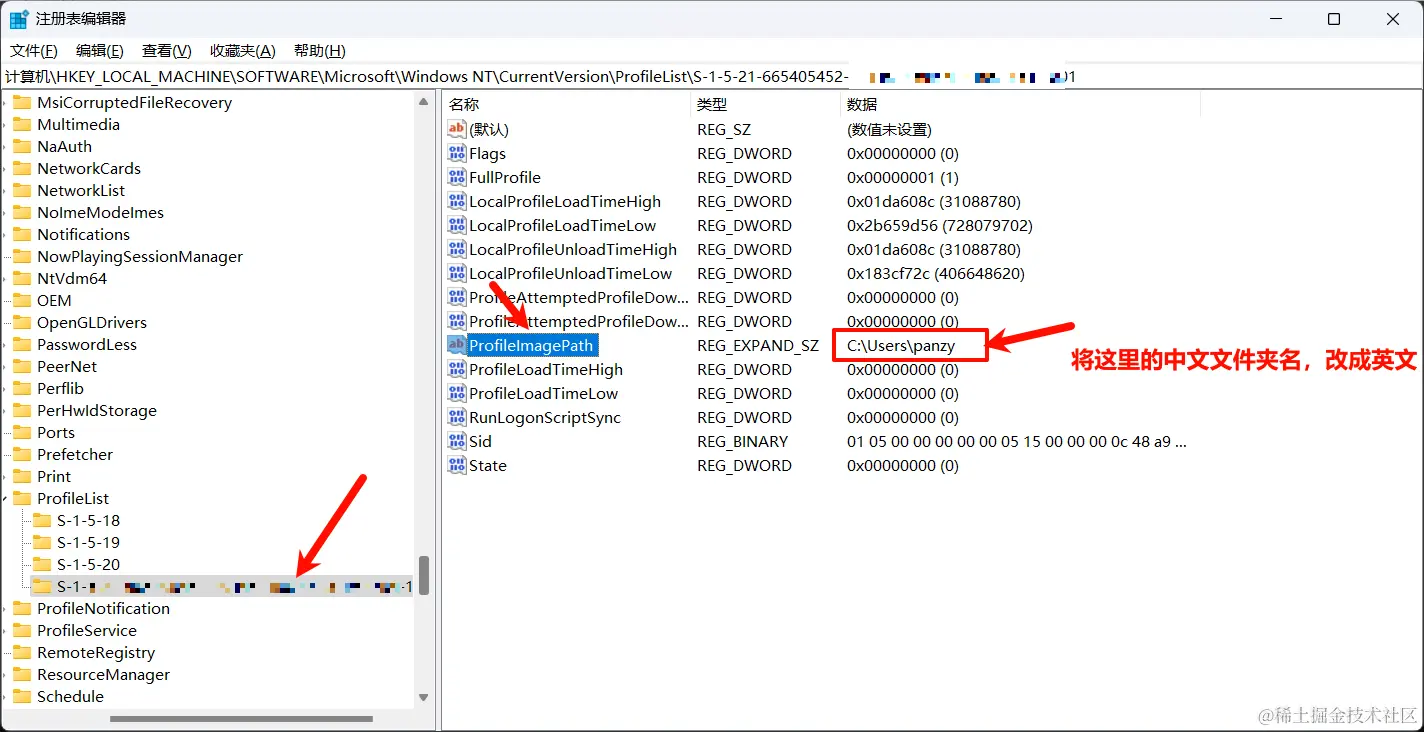Select the PasswordLess key
The image size is (1424, 732).
(x=87, y=344)
